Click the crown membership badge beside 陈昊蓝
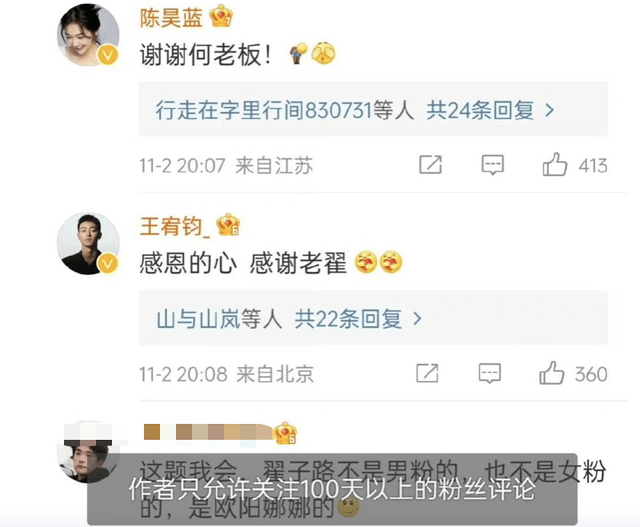 [221, 16]
